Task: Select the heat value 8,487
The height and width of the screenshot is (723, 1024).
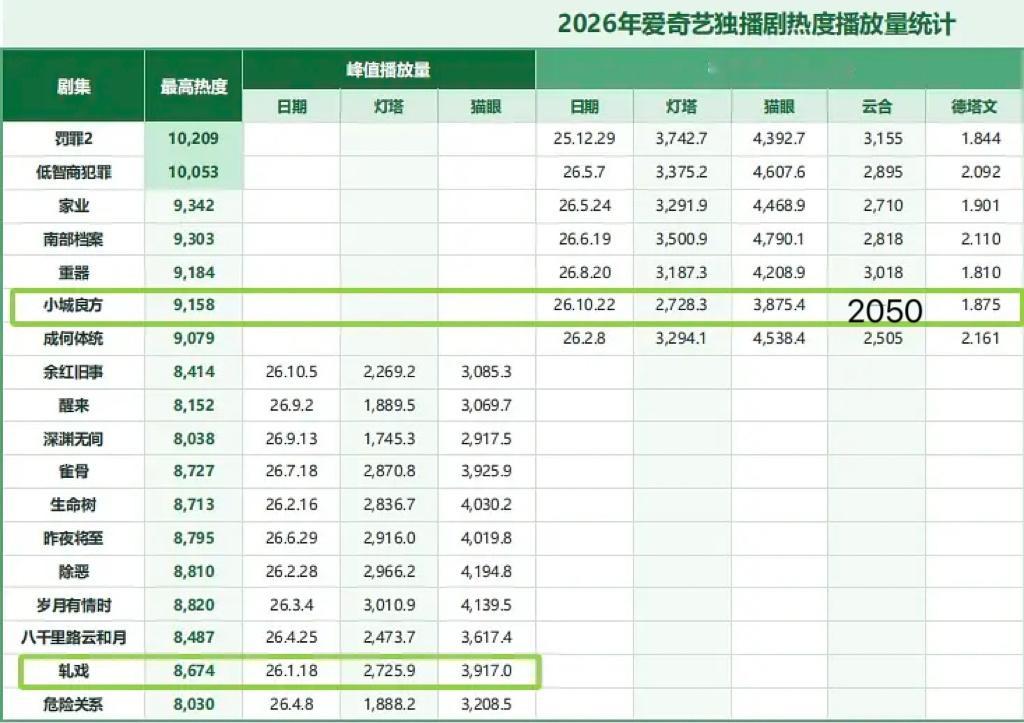Action: point(193,637)
